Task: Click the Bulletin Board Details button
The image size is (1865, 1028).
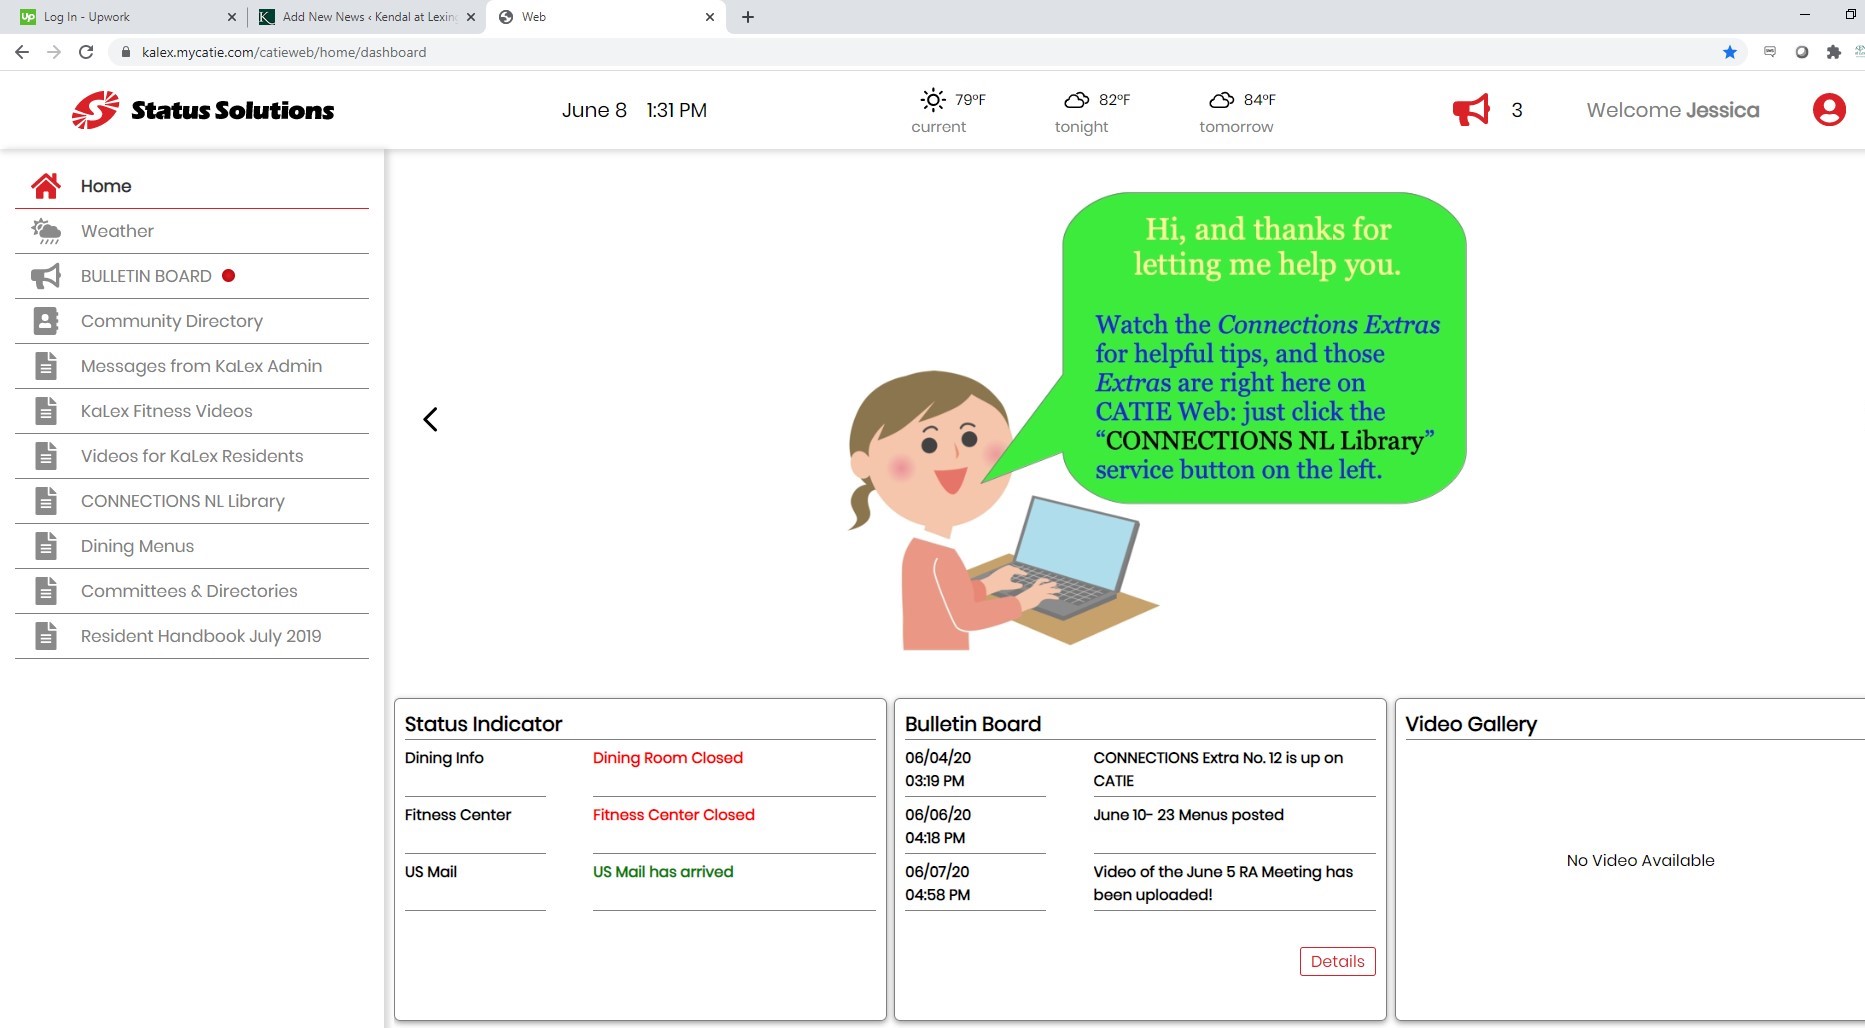Action: coord(1337,961)
